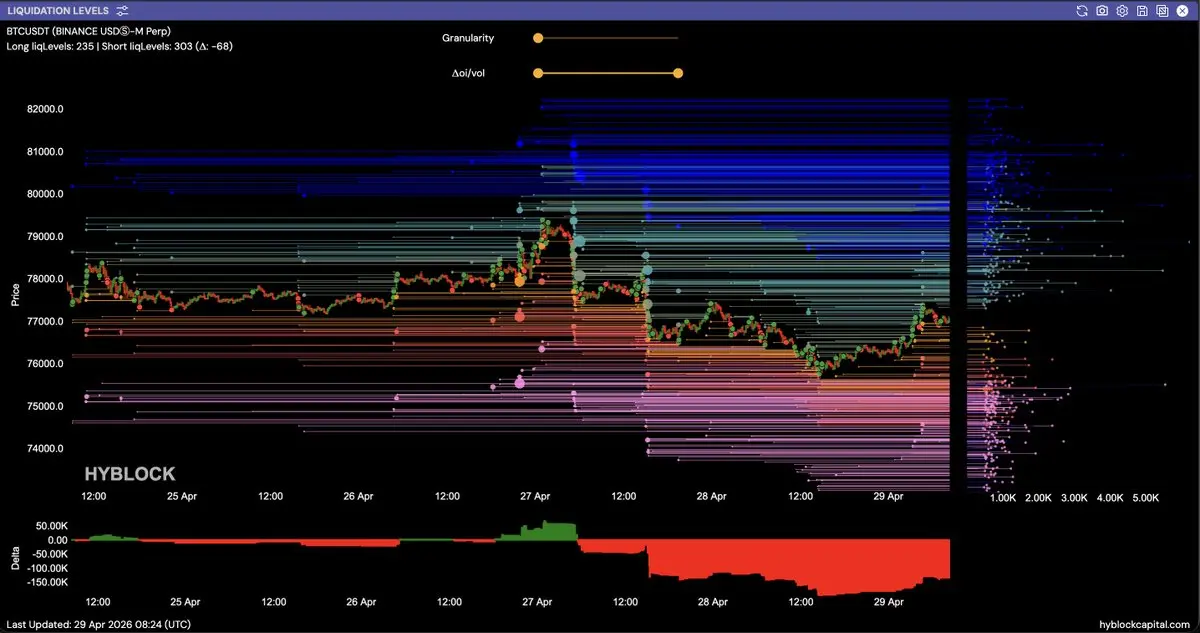Click the 1.00K histogram axis label

(1003, 497)
